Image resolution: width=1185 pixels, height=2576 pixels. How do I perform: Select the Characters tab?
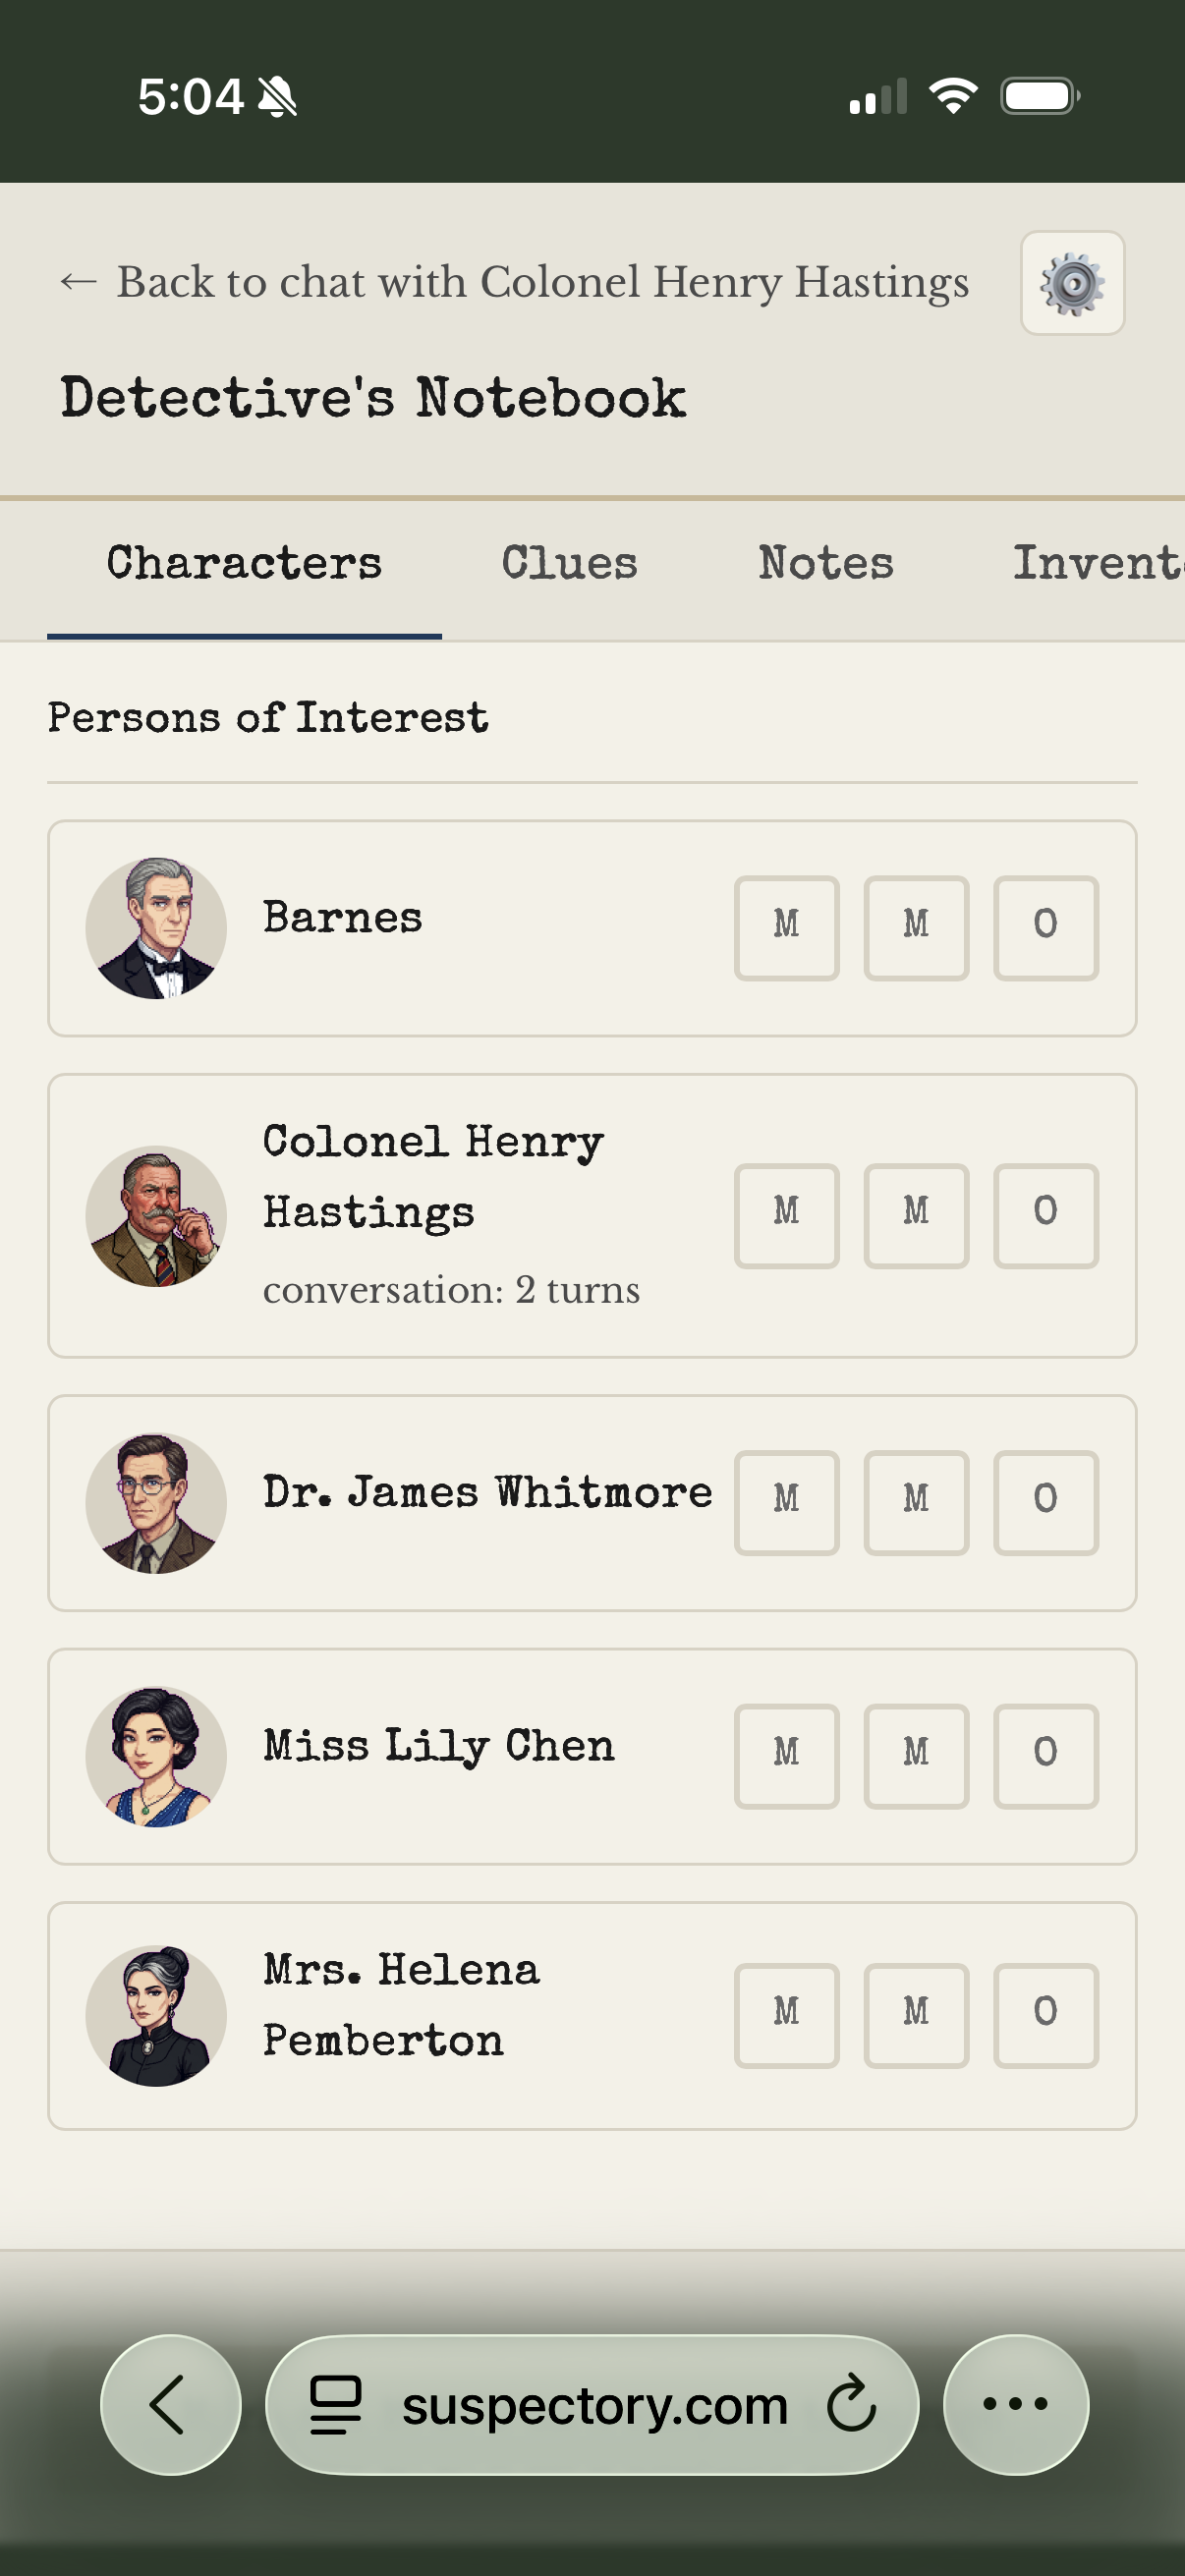[x=244, y=564]
